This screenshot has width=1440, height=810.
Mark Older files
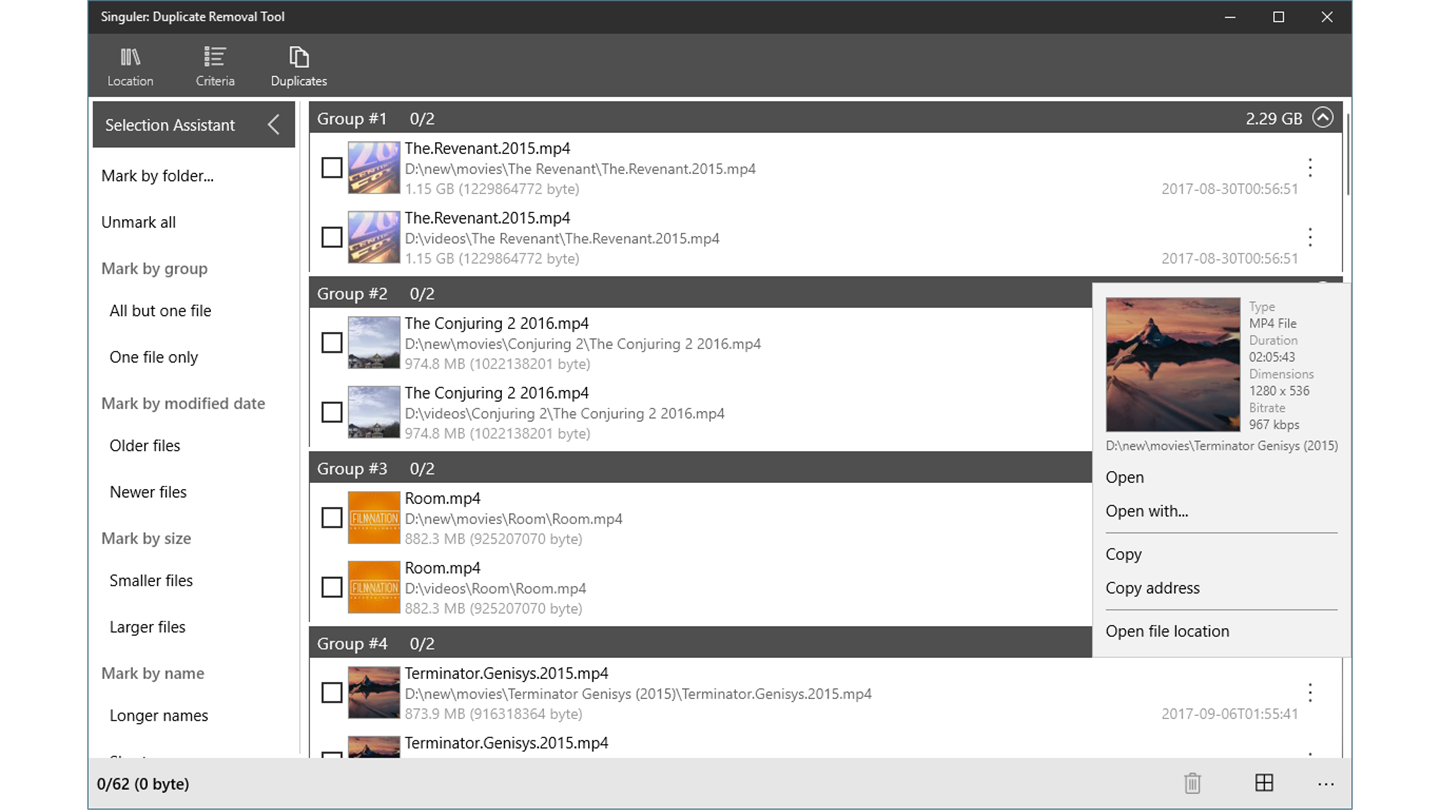click(145, 446)
